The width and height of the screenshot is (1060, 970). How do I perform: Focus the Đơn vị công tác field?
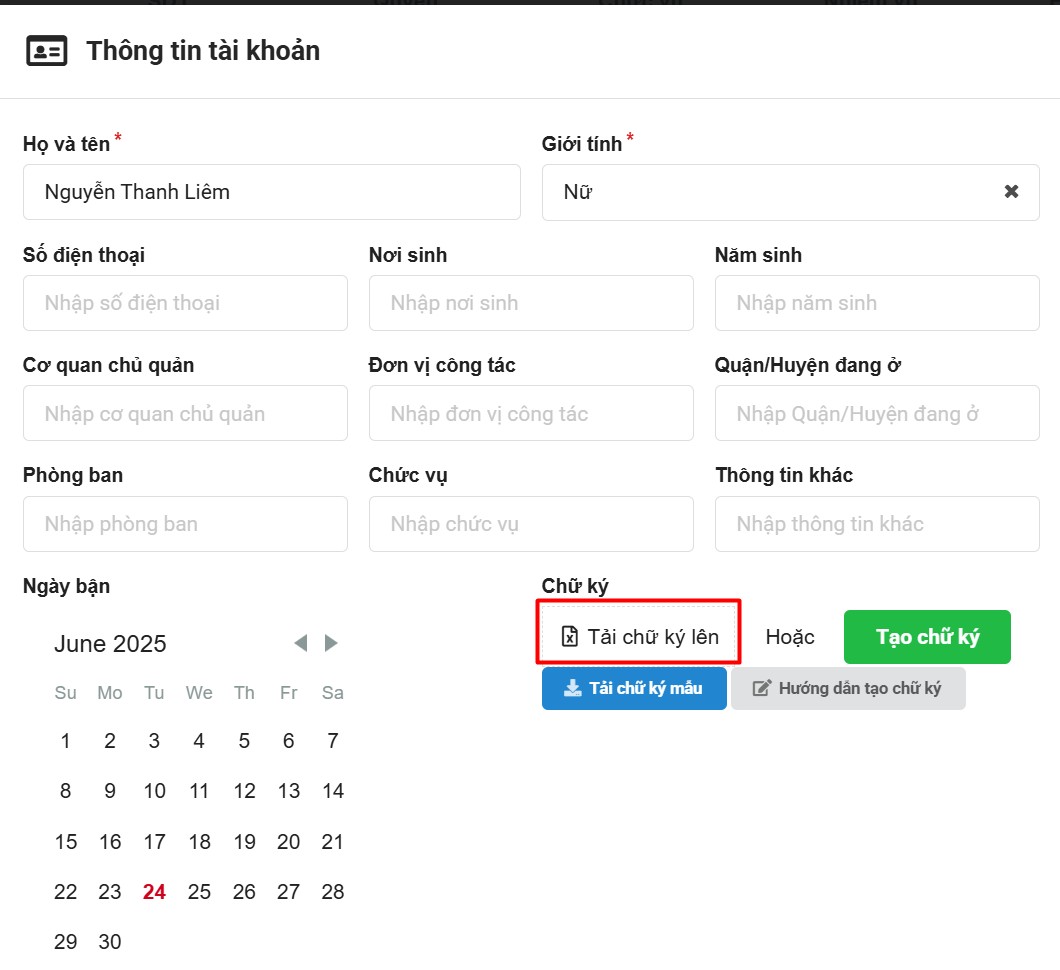531,414
